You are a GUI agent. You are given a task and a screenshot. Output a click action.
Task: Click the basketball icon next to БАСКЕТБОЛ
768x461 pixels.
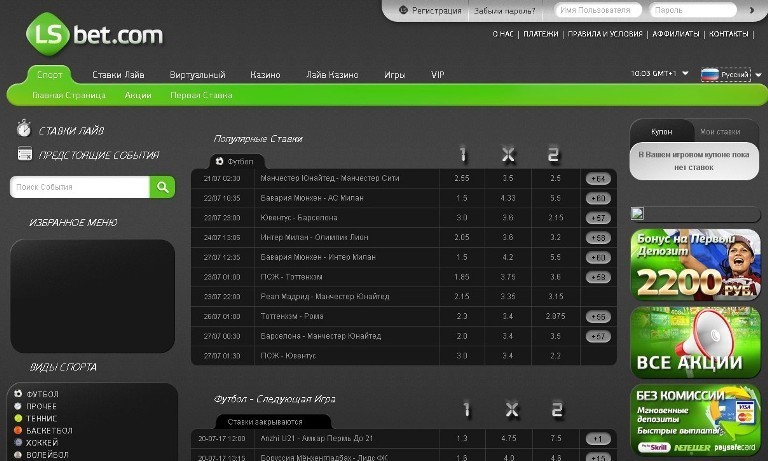click(18, 430)
